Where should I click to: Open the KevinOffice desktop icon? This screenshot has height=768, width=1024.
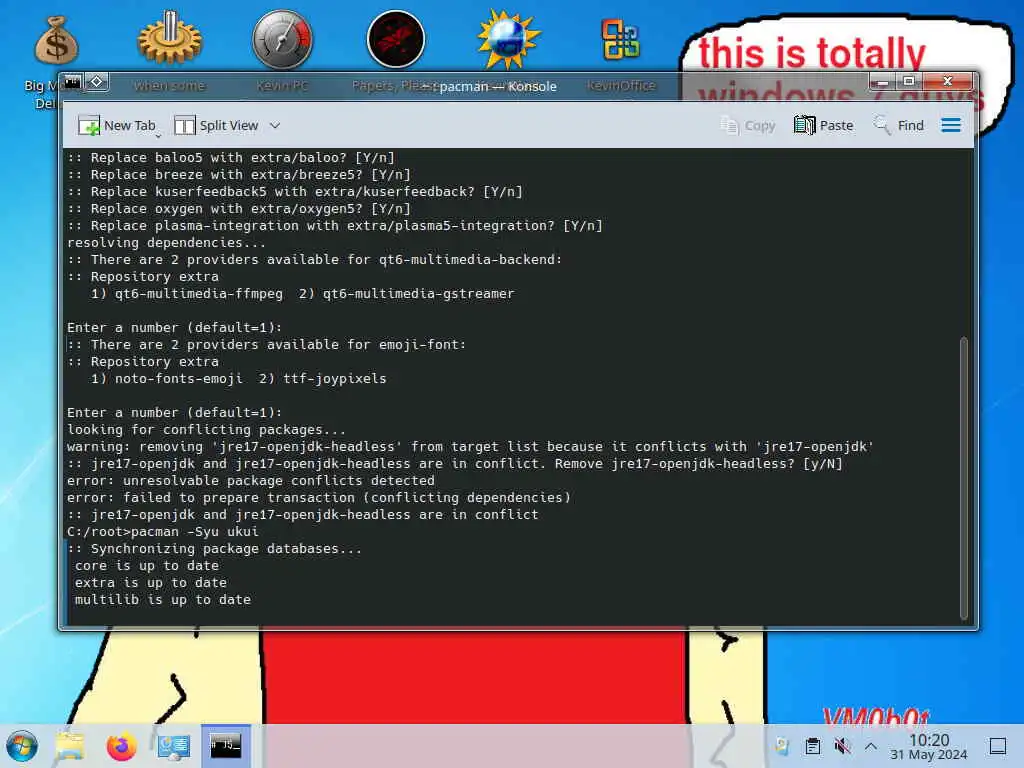coord(620,39)
